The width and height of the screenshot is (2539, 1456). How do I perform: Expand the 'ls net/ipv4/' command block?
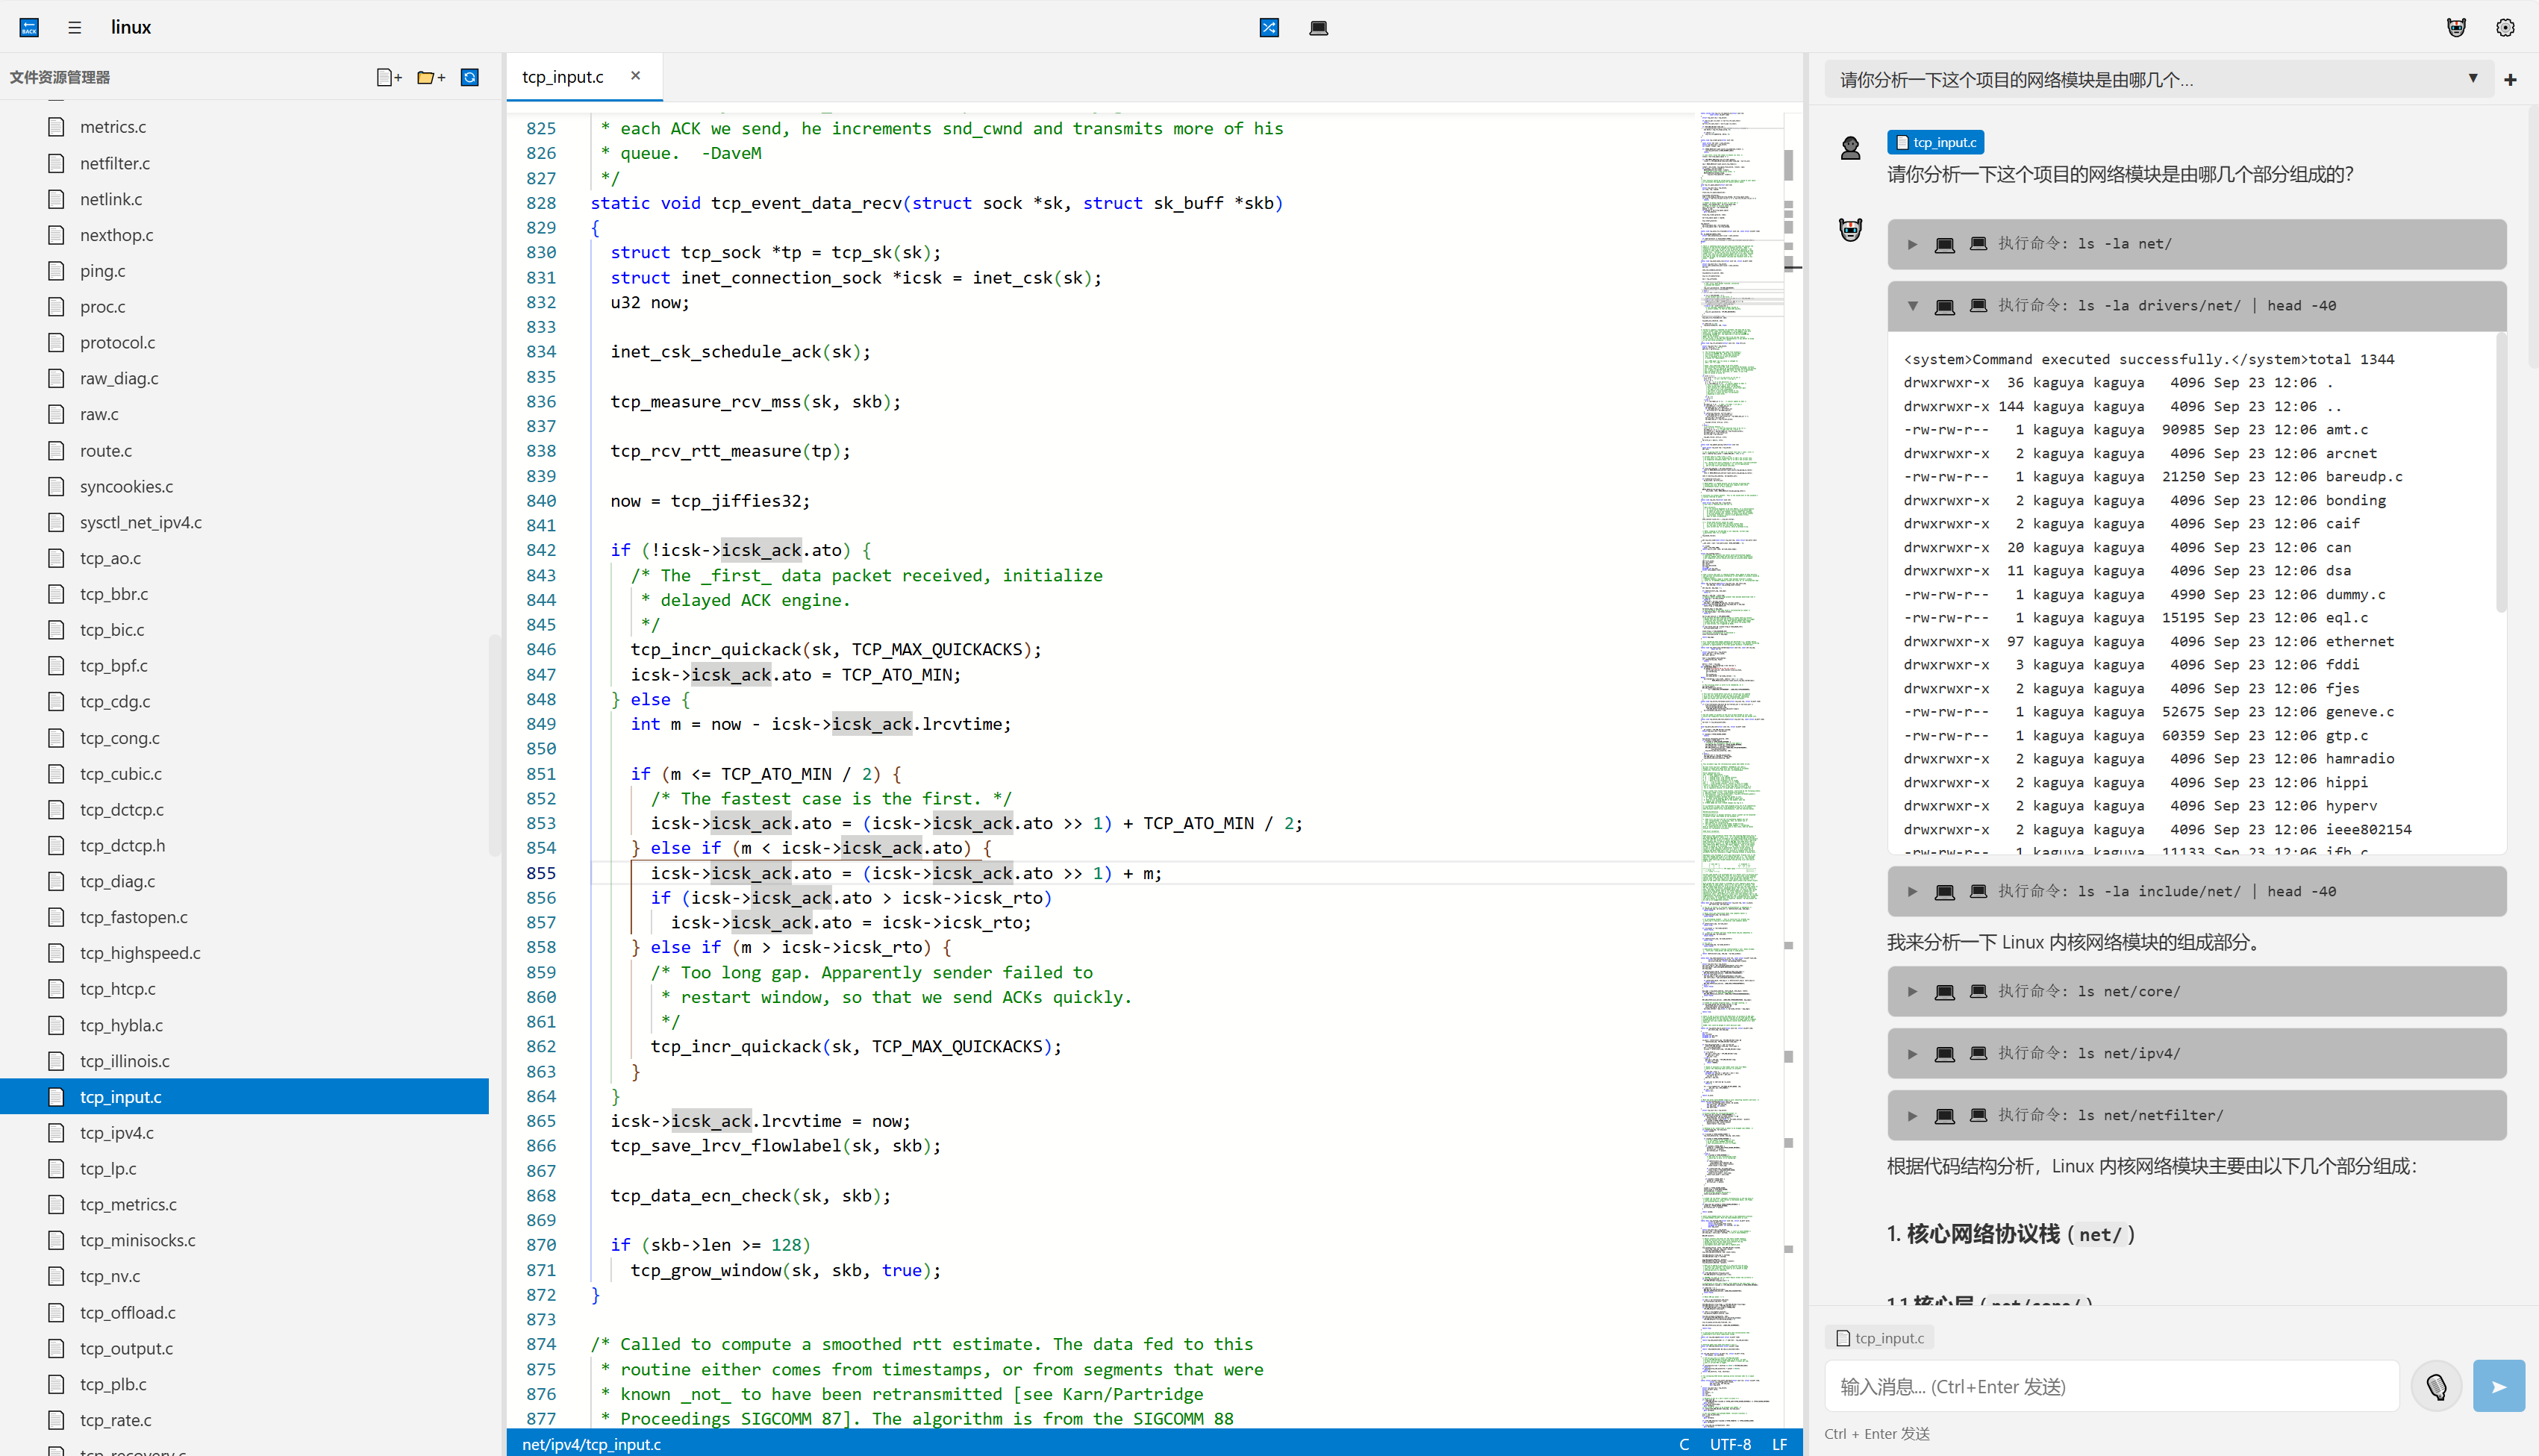point(1912,1053)
